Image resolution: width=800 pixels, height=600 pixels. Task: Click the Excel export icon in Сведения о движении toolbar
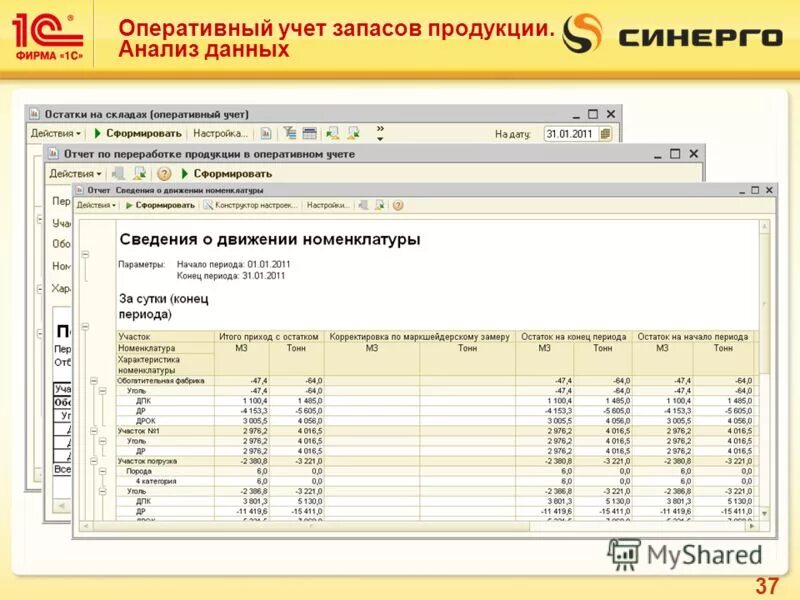(x=378, y=203)
